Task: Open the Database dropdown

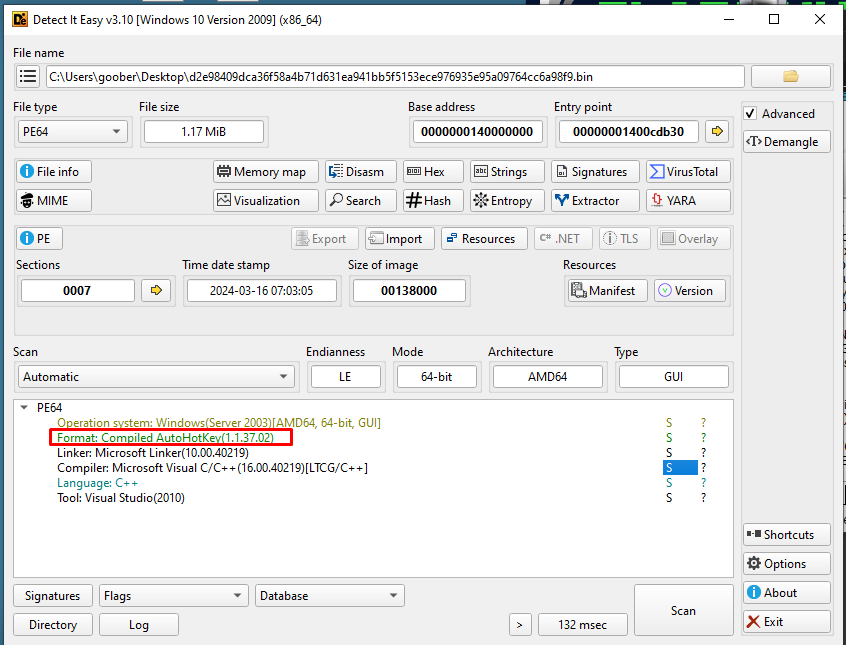Action: point(329,596)
